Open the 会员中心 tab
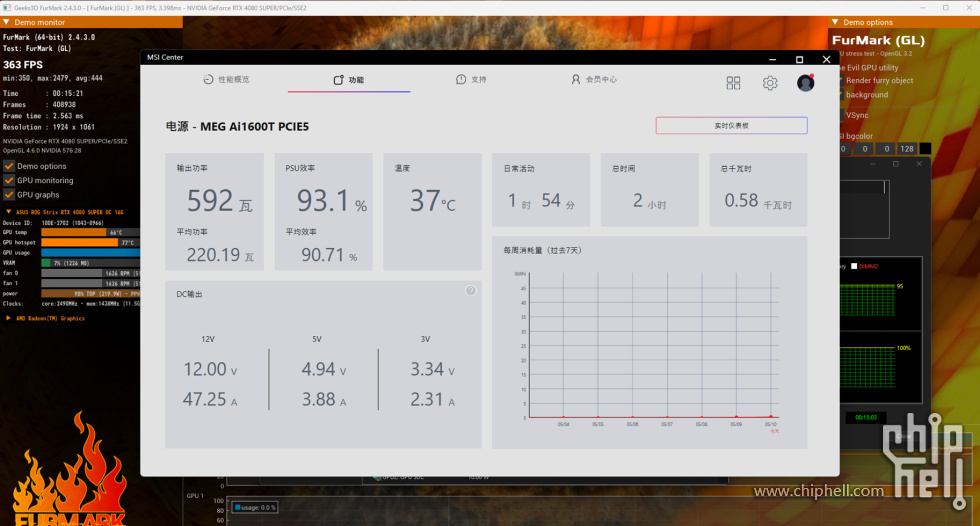 [594, 79]
